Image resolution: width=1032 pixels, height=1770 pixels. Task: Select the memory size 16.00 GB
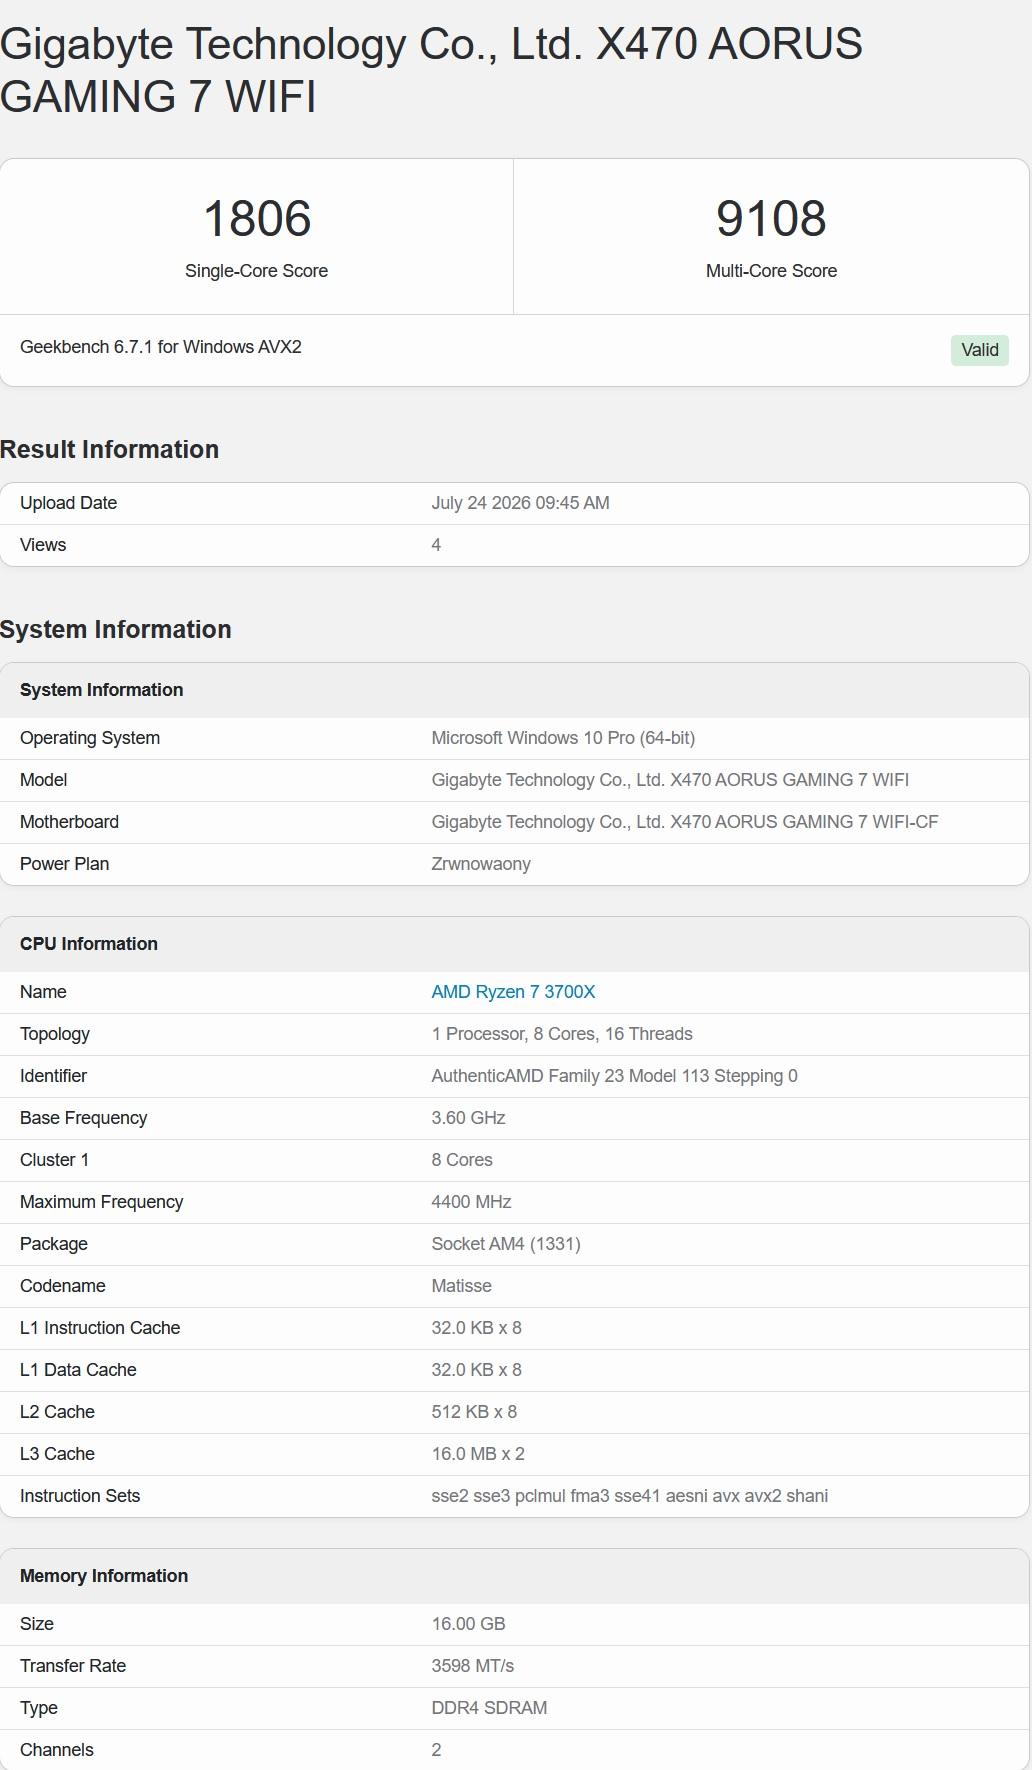click(x=468, y=1624)
